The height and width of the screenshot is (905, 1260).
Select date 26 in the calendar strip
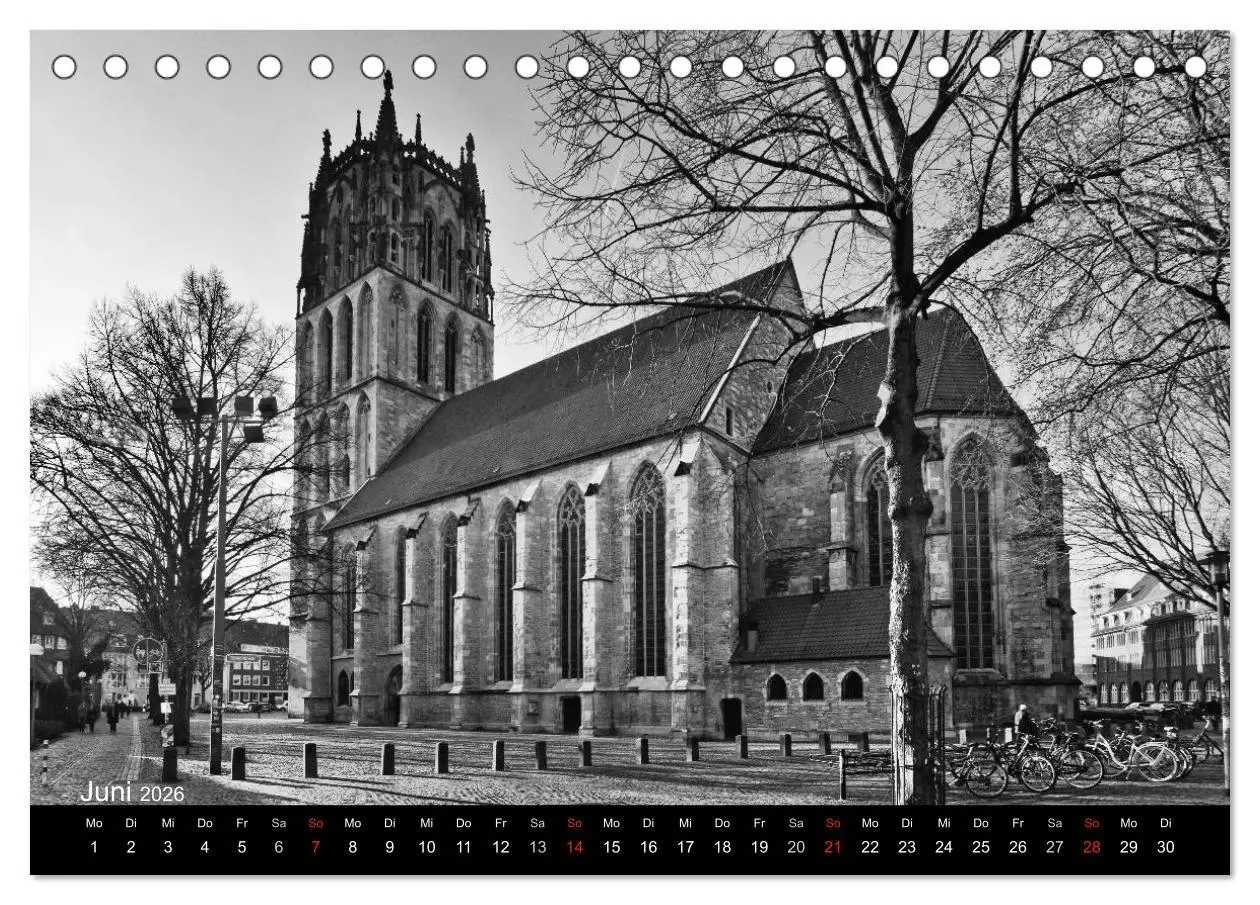tap(1018, 847)
